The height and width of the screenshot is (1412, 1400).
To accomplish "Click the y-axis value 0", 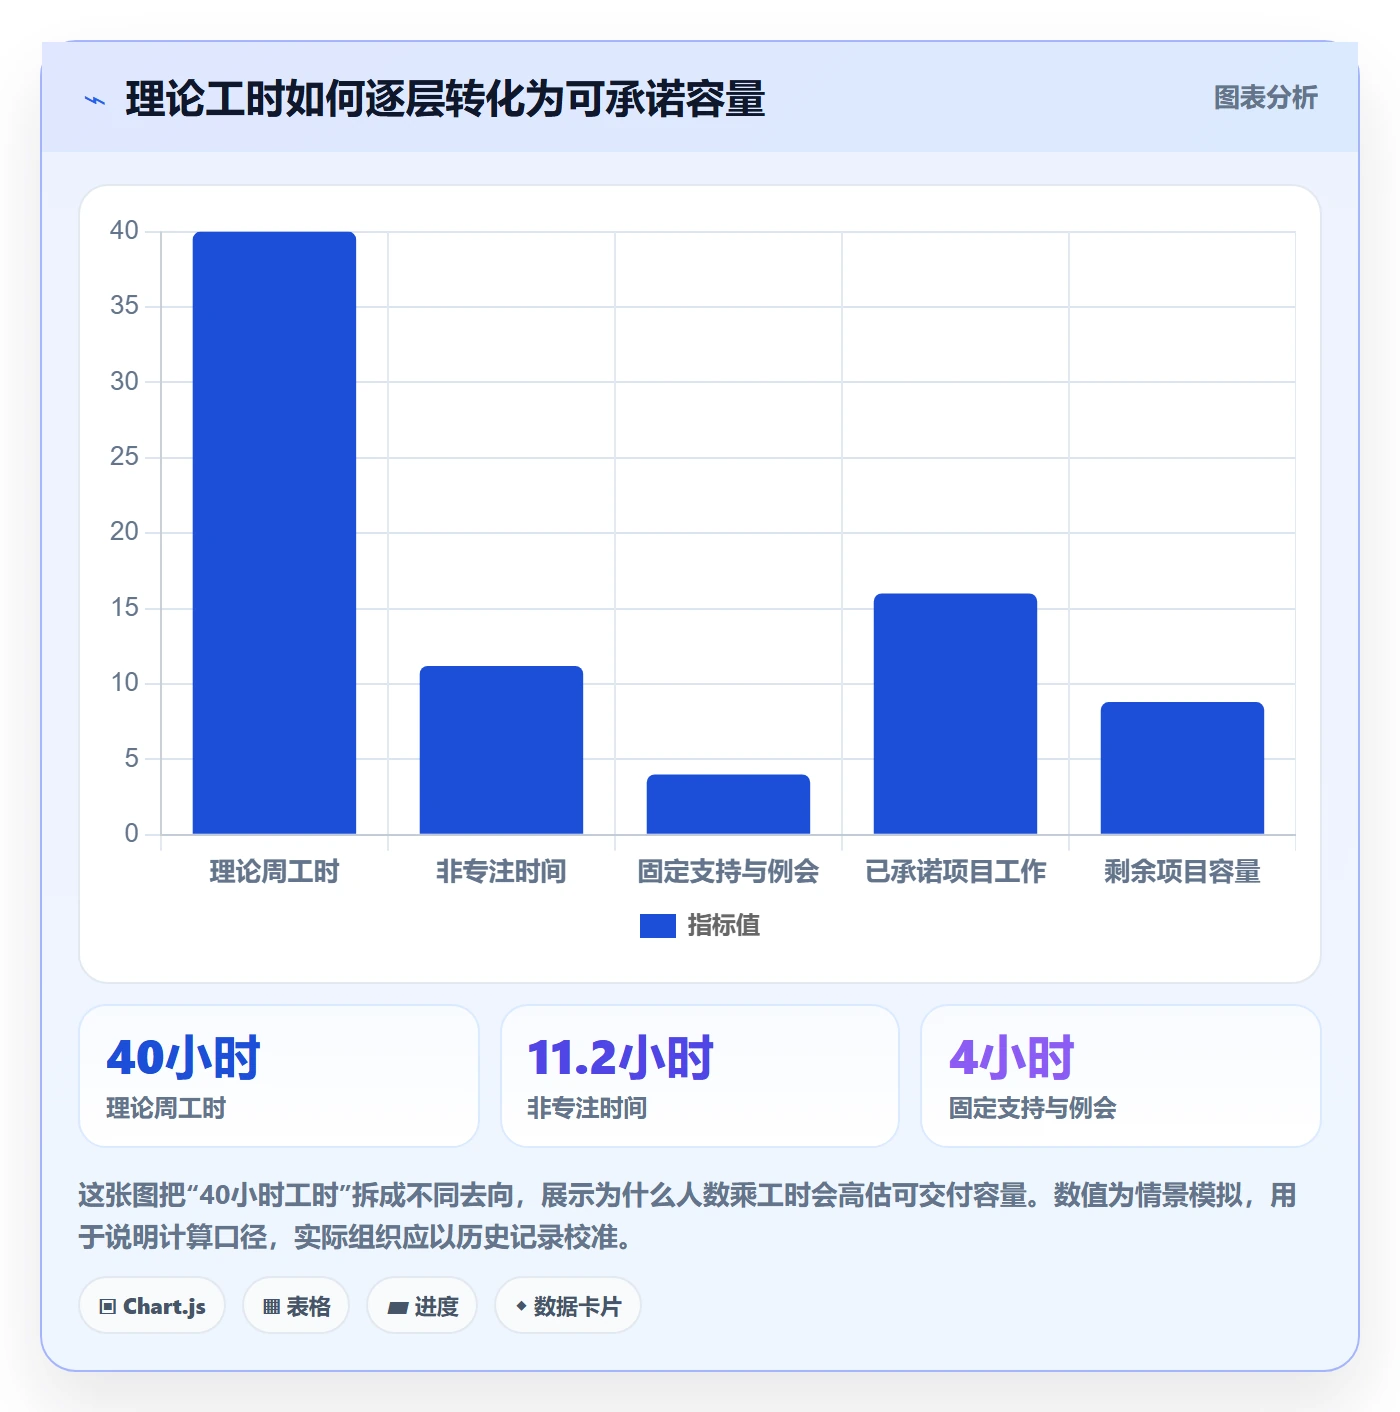I will coord(131,834).
